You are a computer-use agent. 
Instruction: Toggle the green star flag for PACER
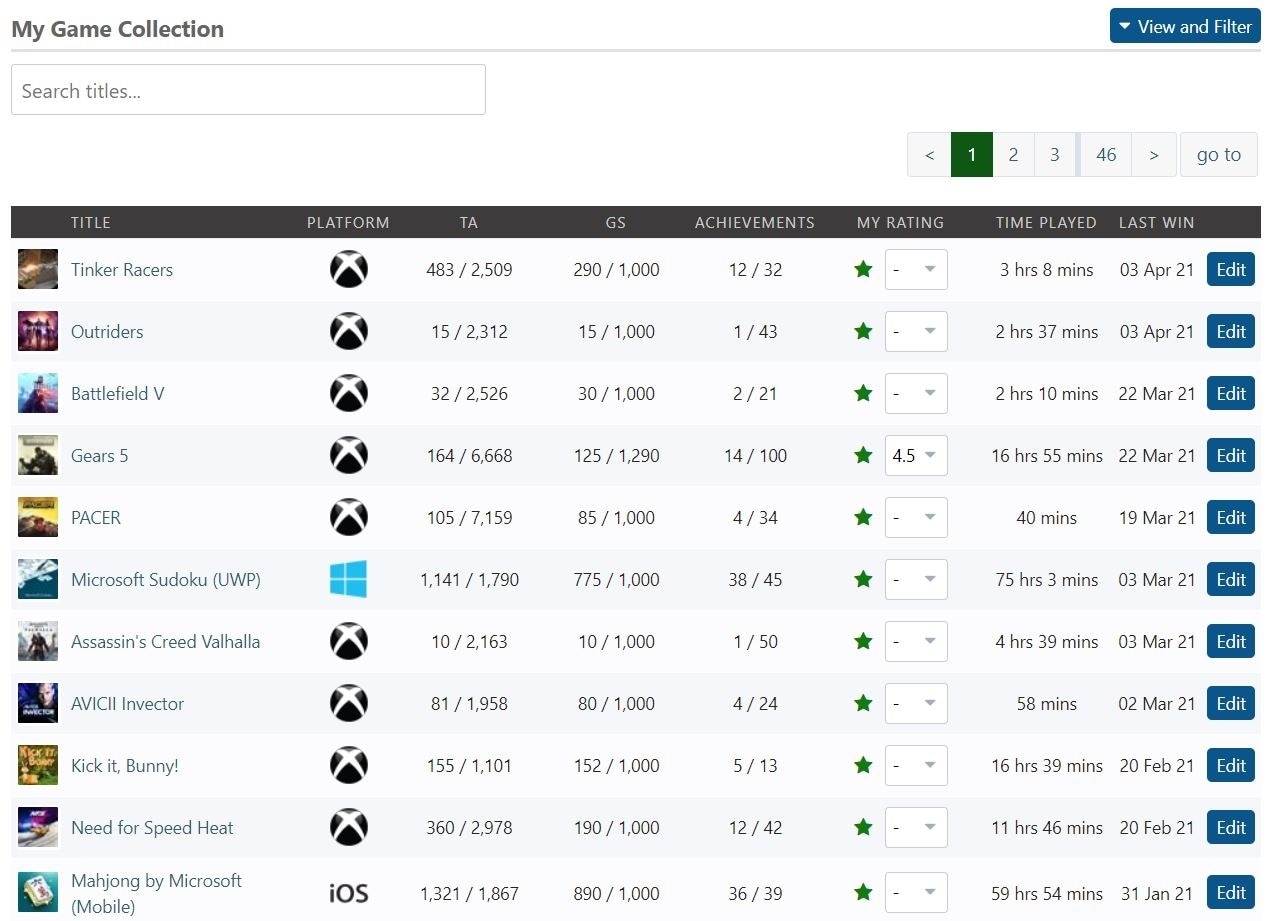tap(862, 517)
